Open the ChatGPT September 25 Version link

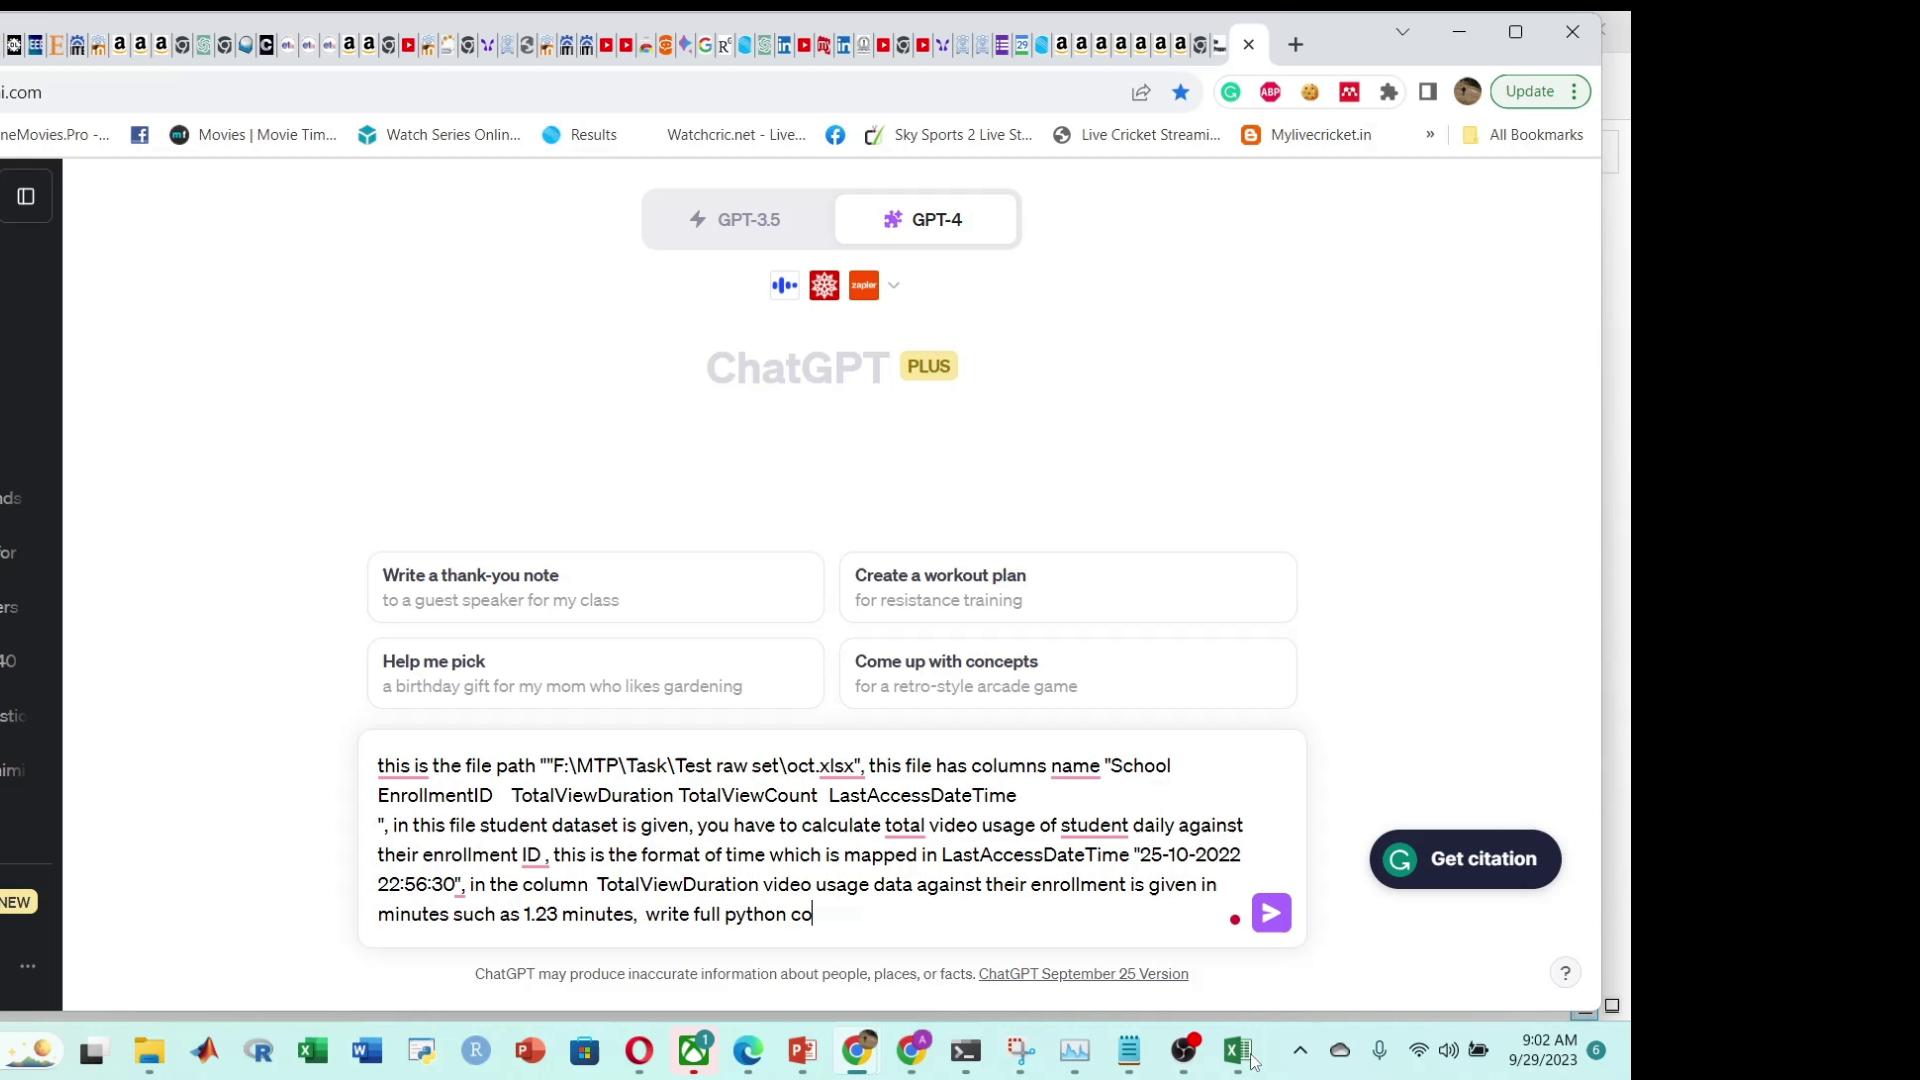[1083, 974]
